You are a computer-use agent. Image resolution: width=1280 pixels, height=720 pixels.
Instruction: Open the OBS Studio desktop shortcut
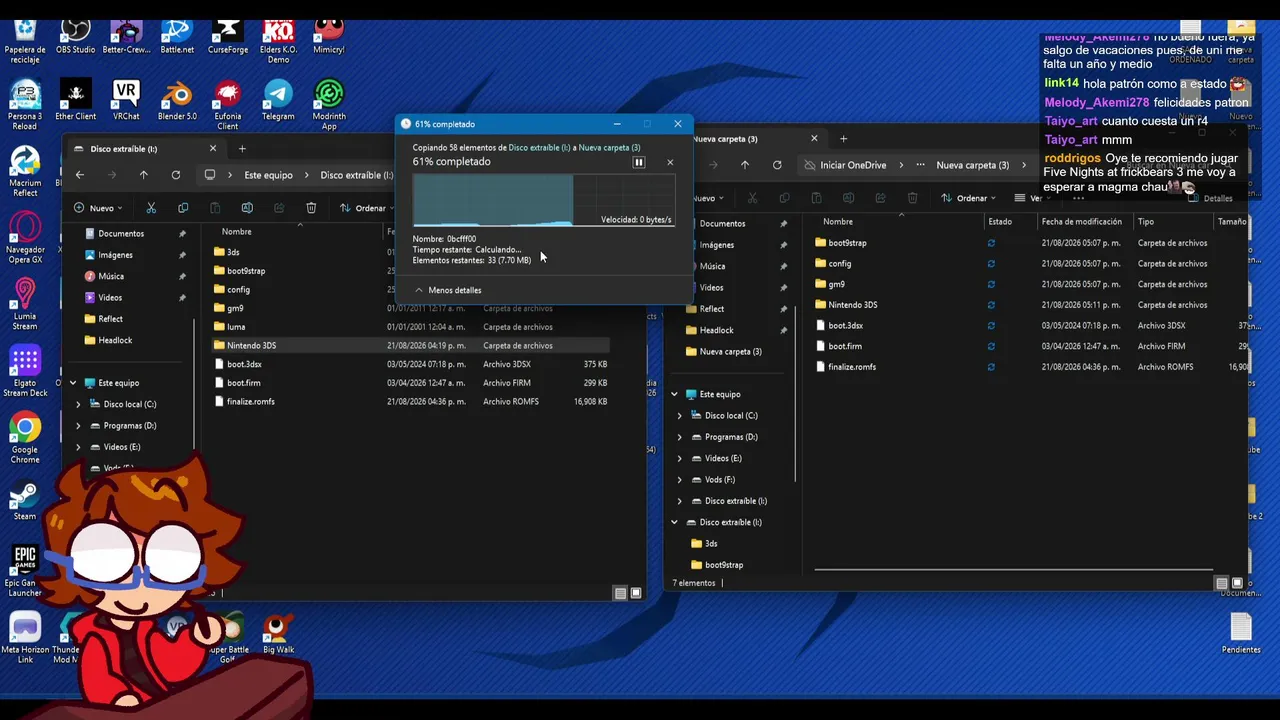(x=76, y=36)
